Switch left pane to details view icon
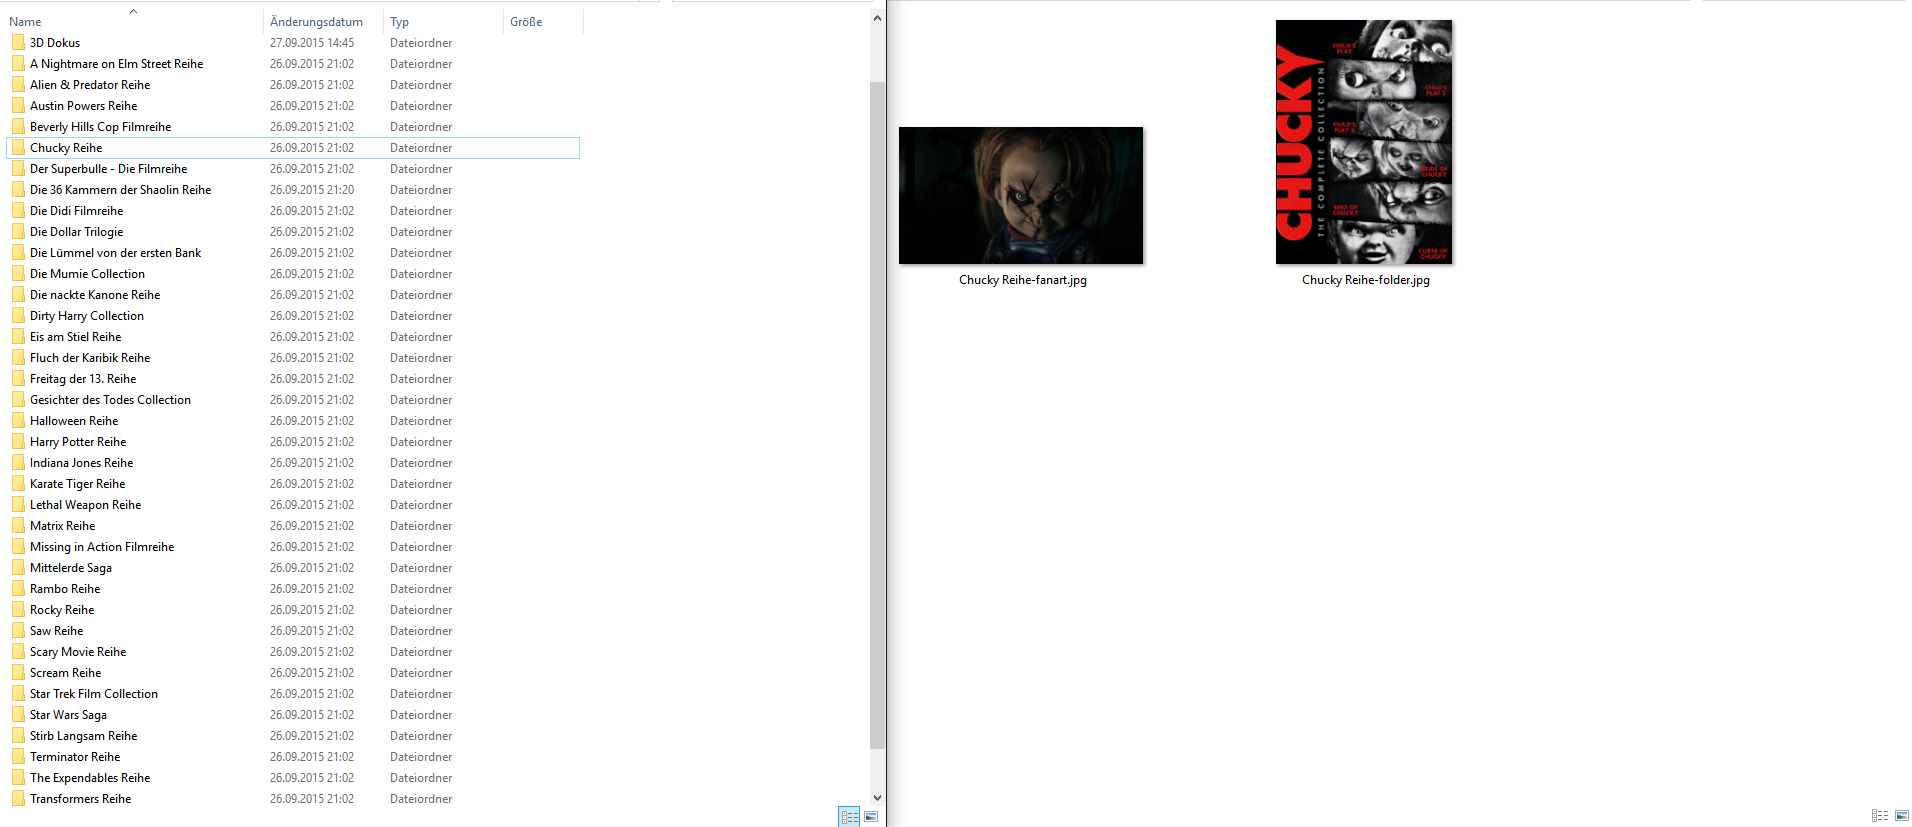 [x=849, y=817]
